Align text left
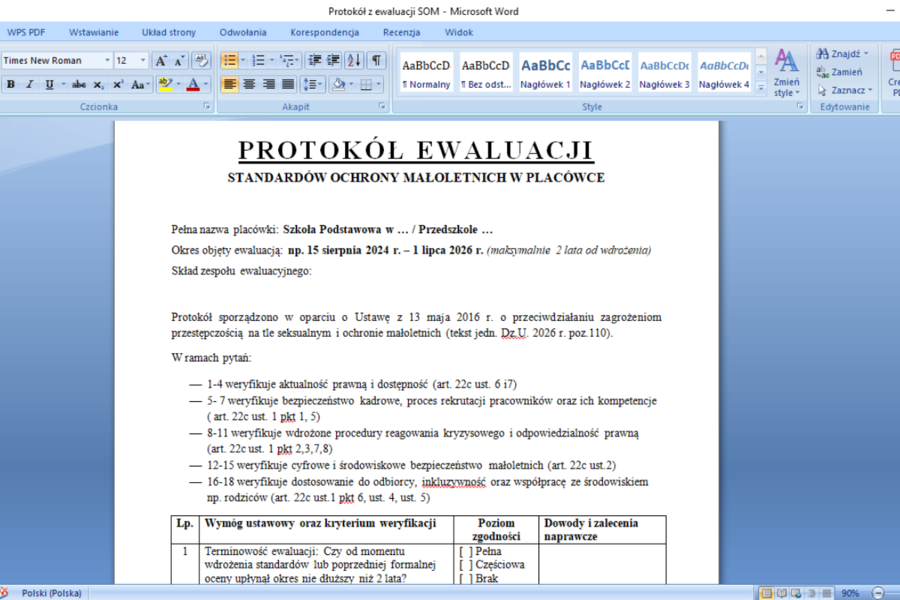The height and width of the screenshot is (600, 900). coord(230,84)
